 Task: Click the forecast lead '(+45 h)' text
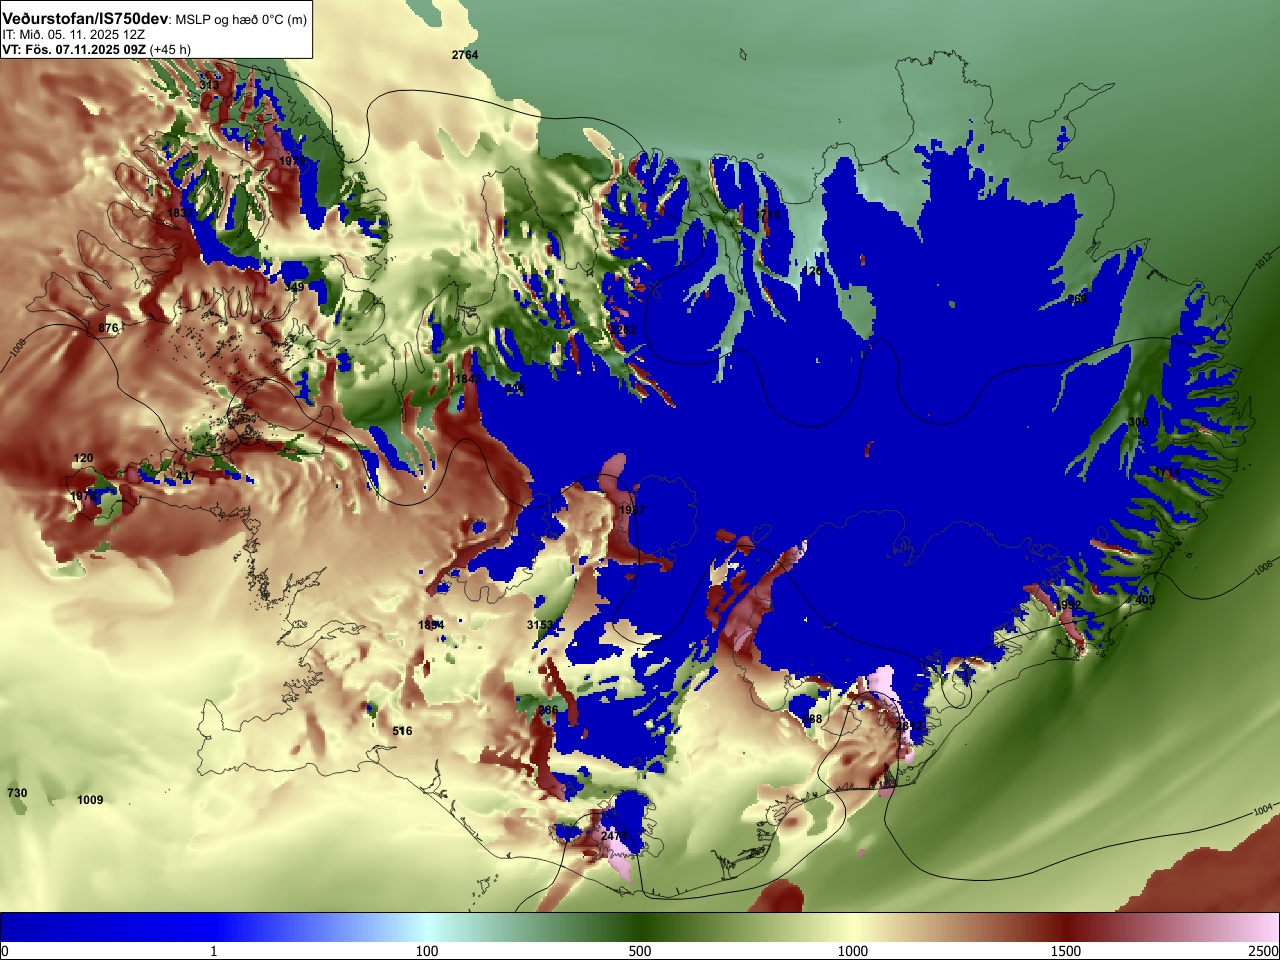[x=170, y=49]
